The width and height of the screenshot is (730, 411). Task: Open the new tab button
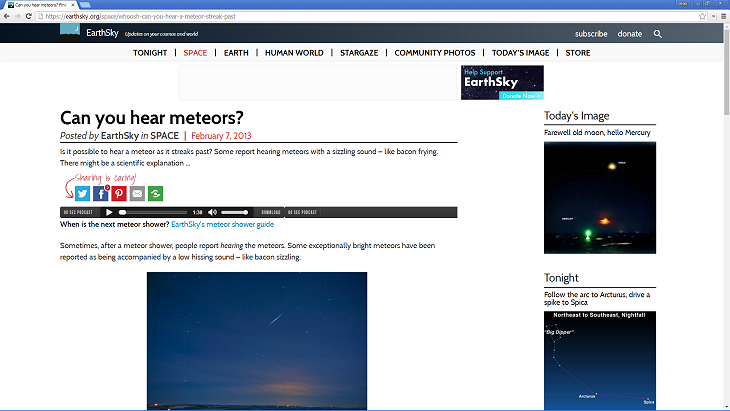click(x=85, y=5)
